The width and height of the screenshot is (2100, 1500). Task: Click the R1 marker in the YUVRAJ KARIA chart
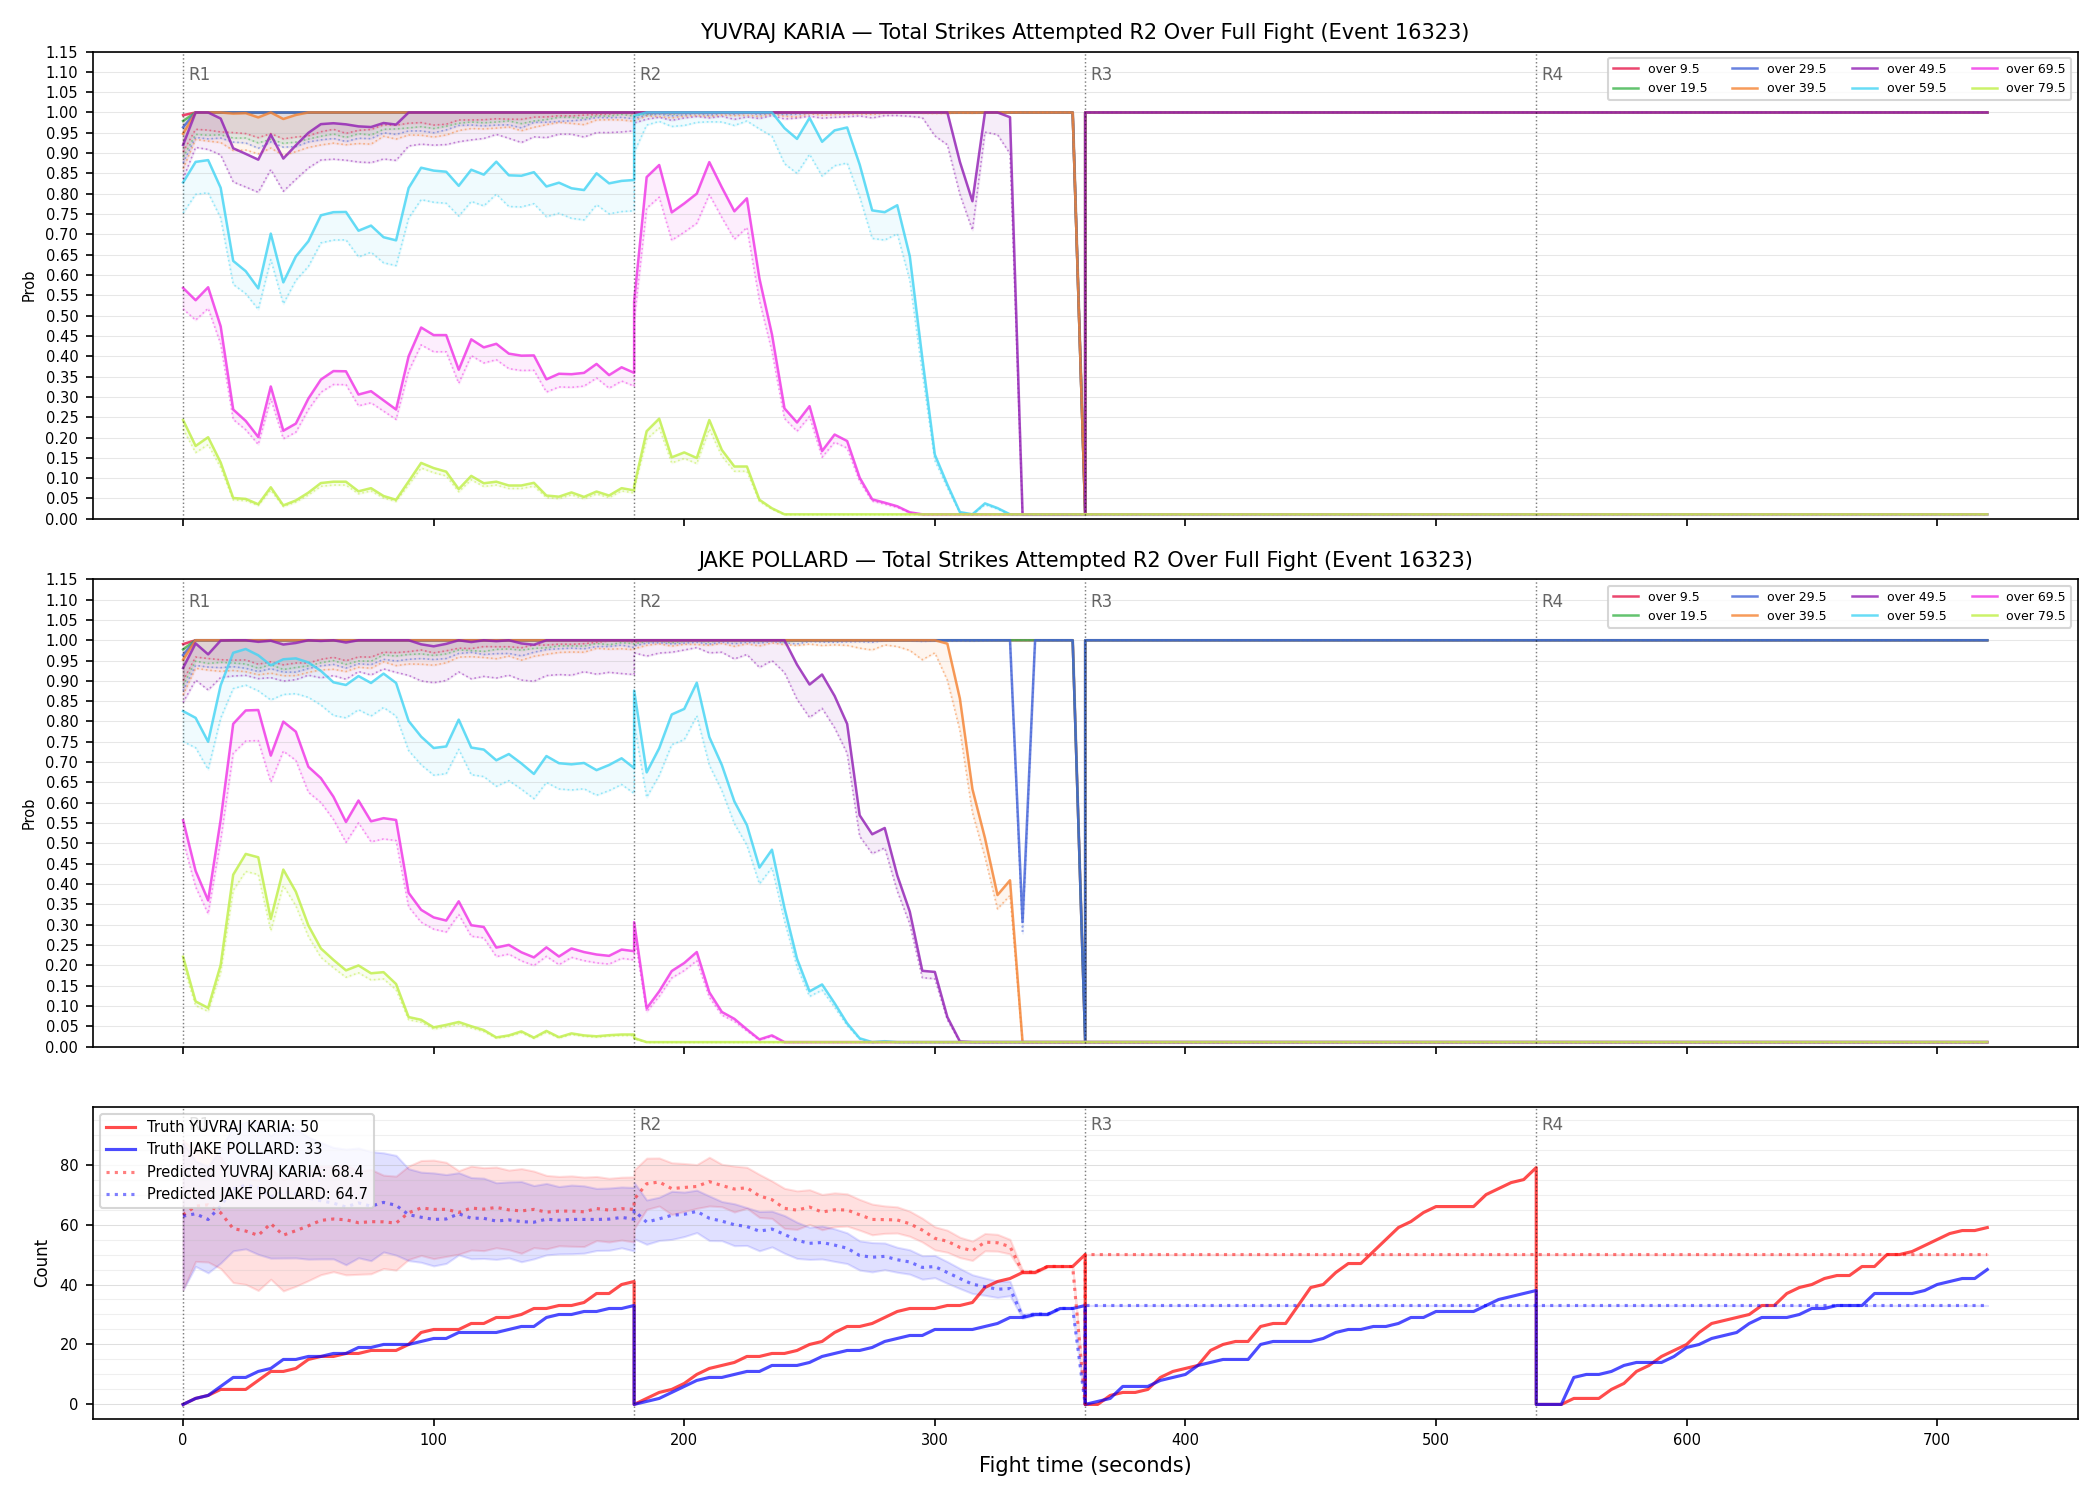coord(199,74)
